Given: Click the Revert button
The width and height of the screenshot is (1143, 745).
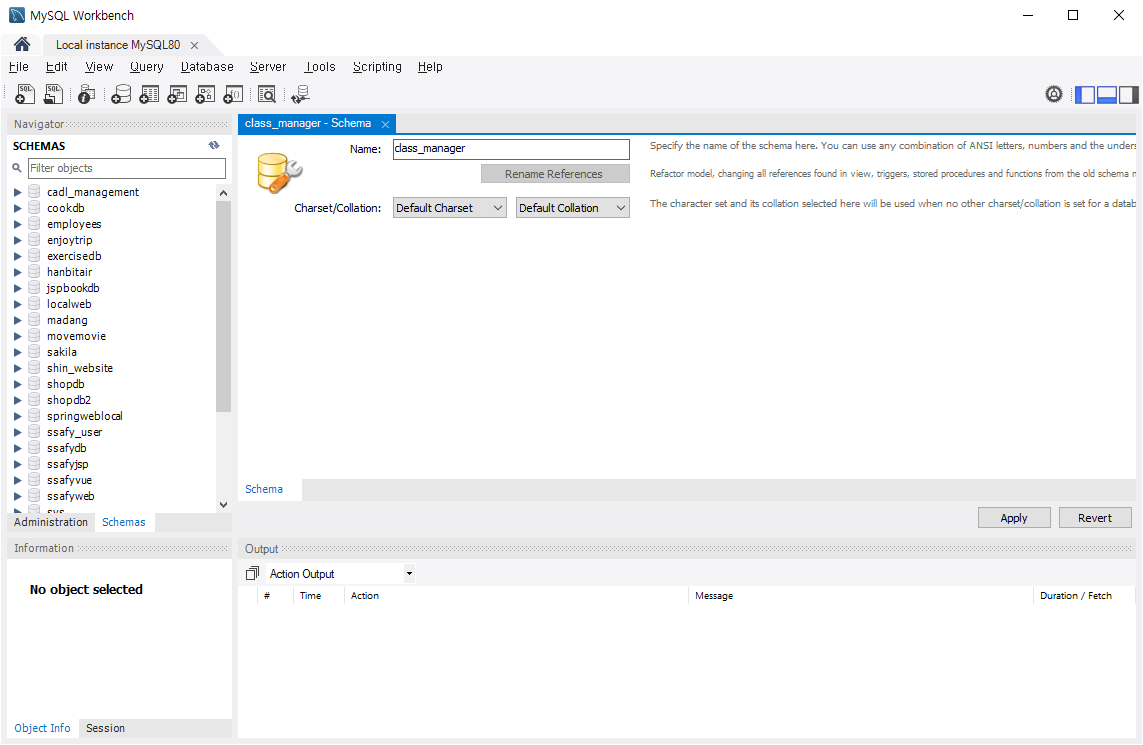Looking at the screenshot, I should 1095,518.
